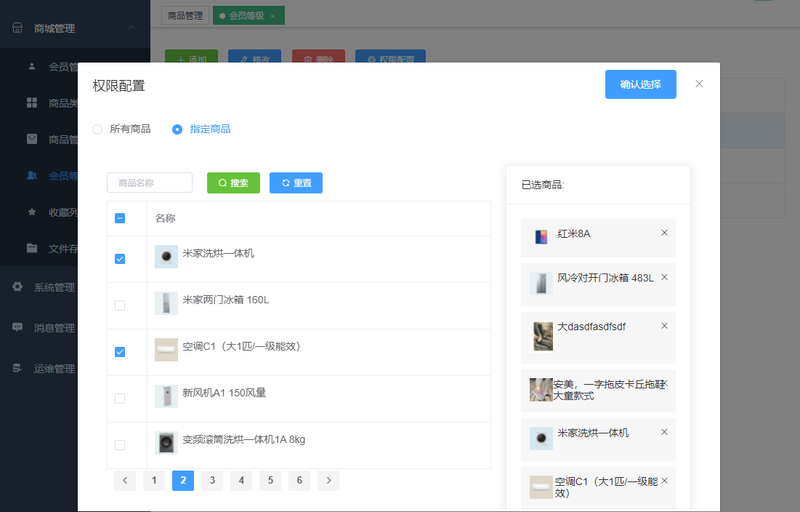800x512 pixels.
Task: Click the highlighted 会员等级 sidebar icon
Action: pos(32,175)
